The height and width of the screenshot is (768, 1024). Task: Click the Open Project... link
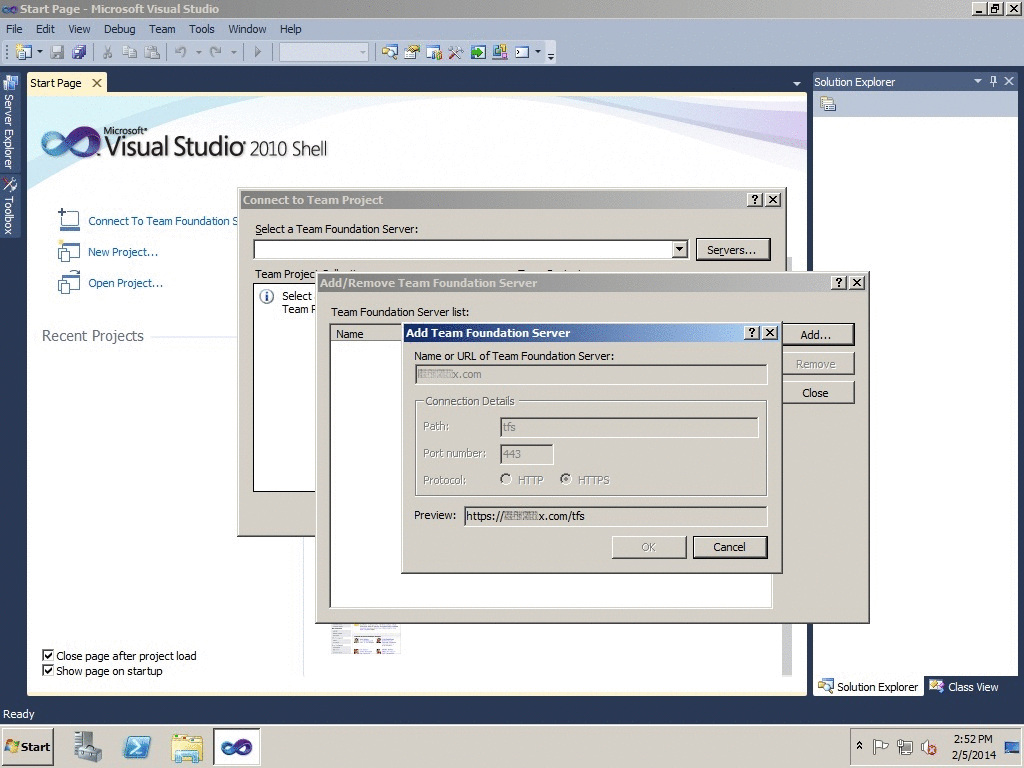click(x=125, y=283)
